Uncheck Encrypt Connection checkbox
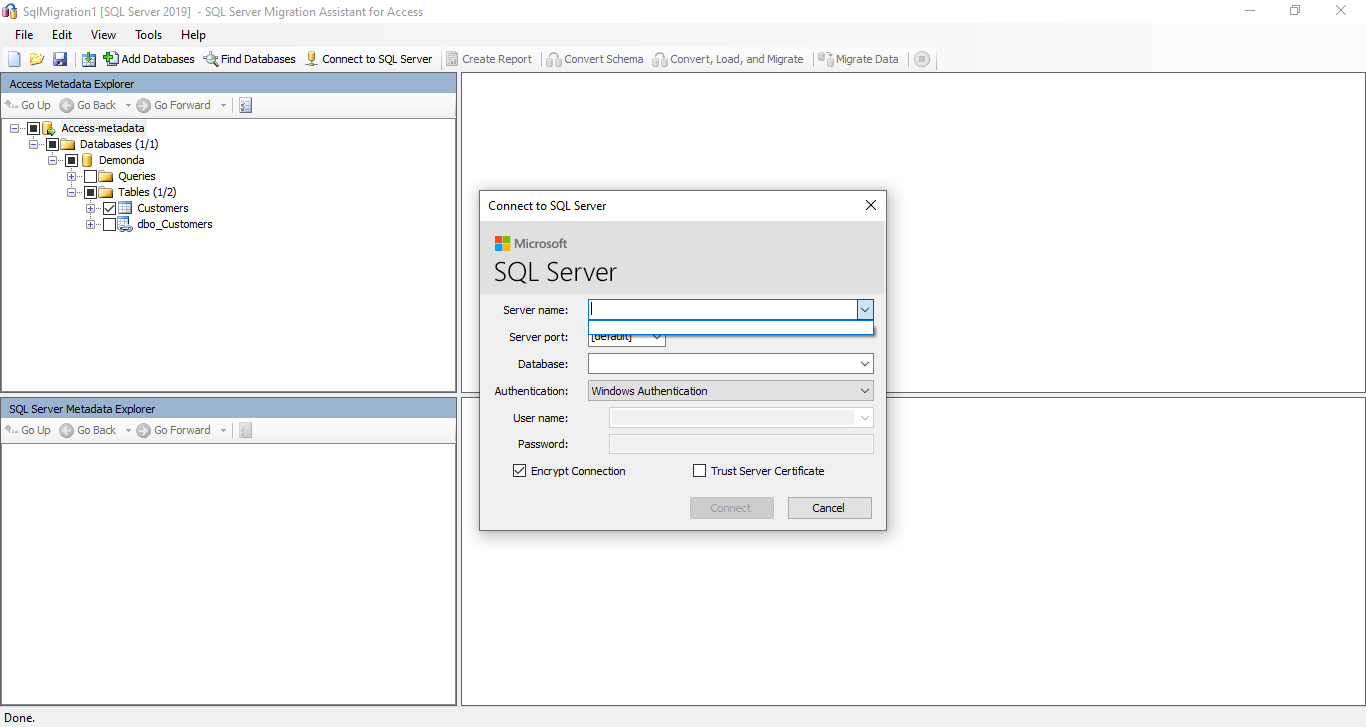This screenshot has width=1366, height=727. point(520,471)
